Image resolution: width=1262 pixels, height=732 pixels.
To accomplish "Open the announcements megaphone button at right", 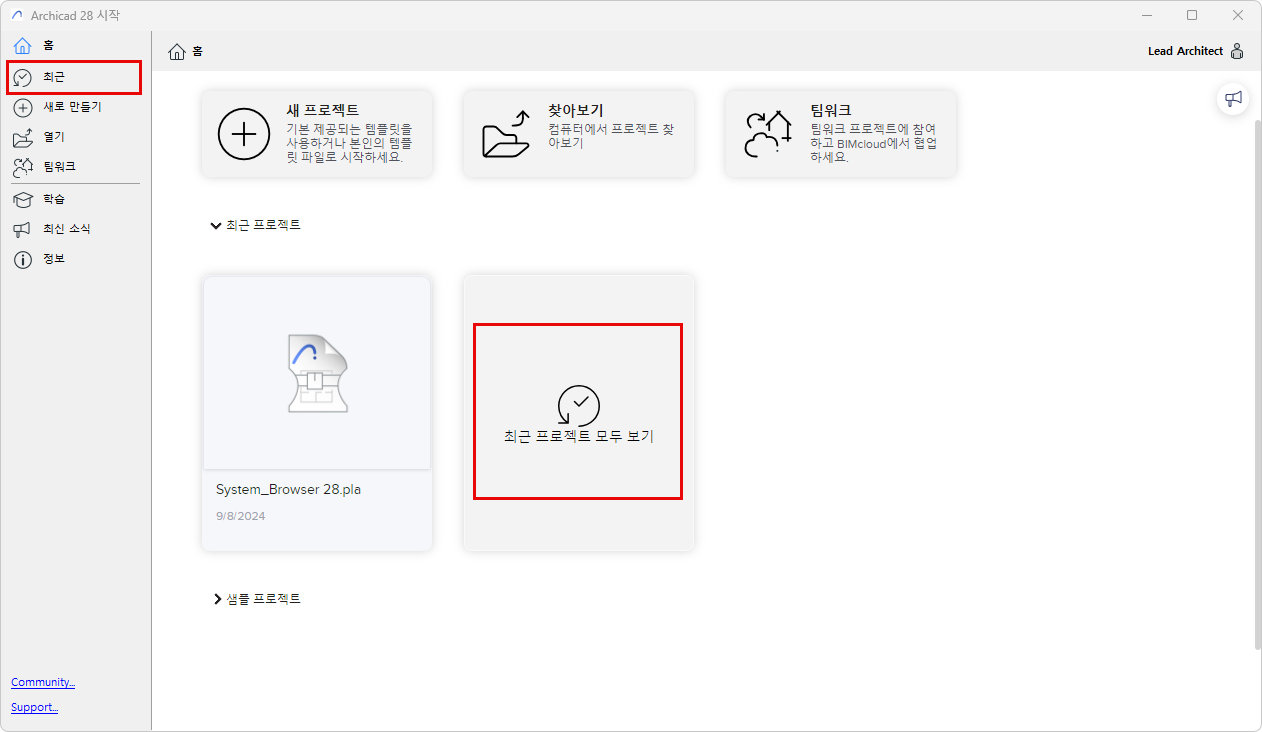I will coord(1234,98).
